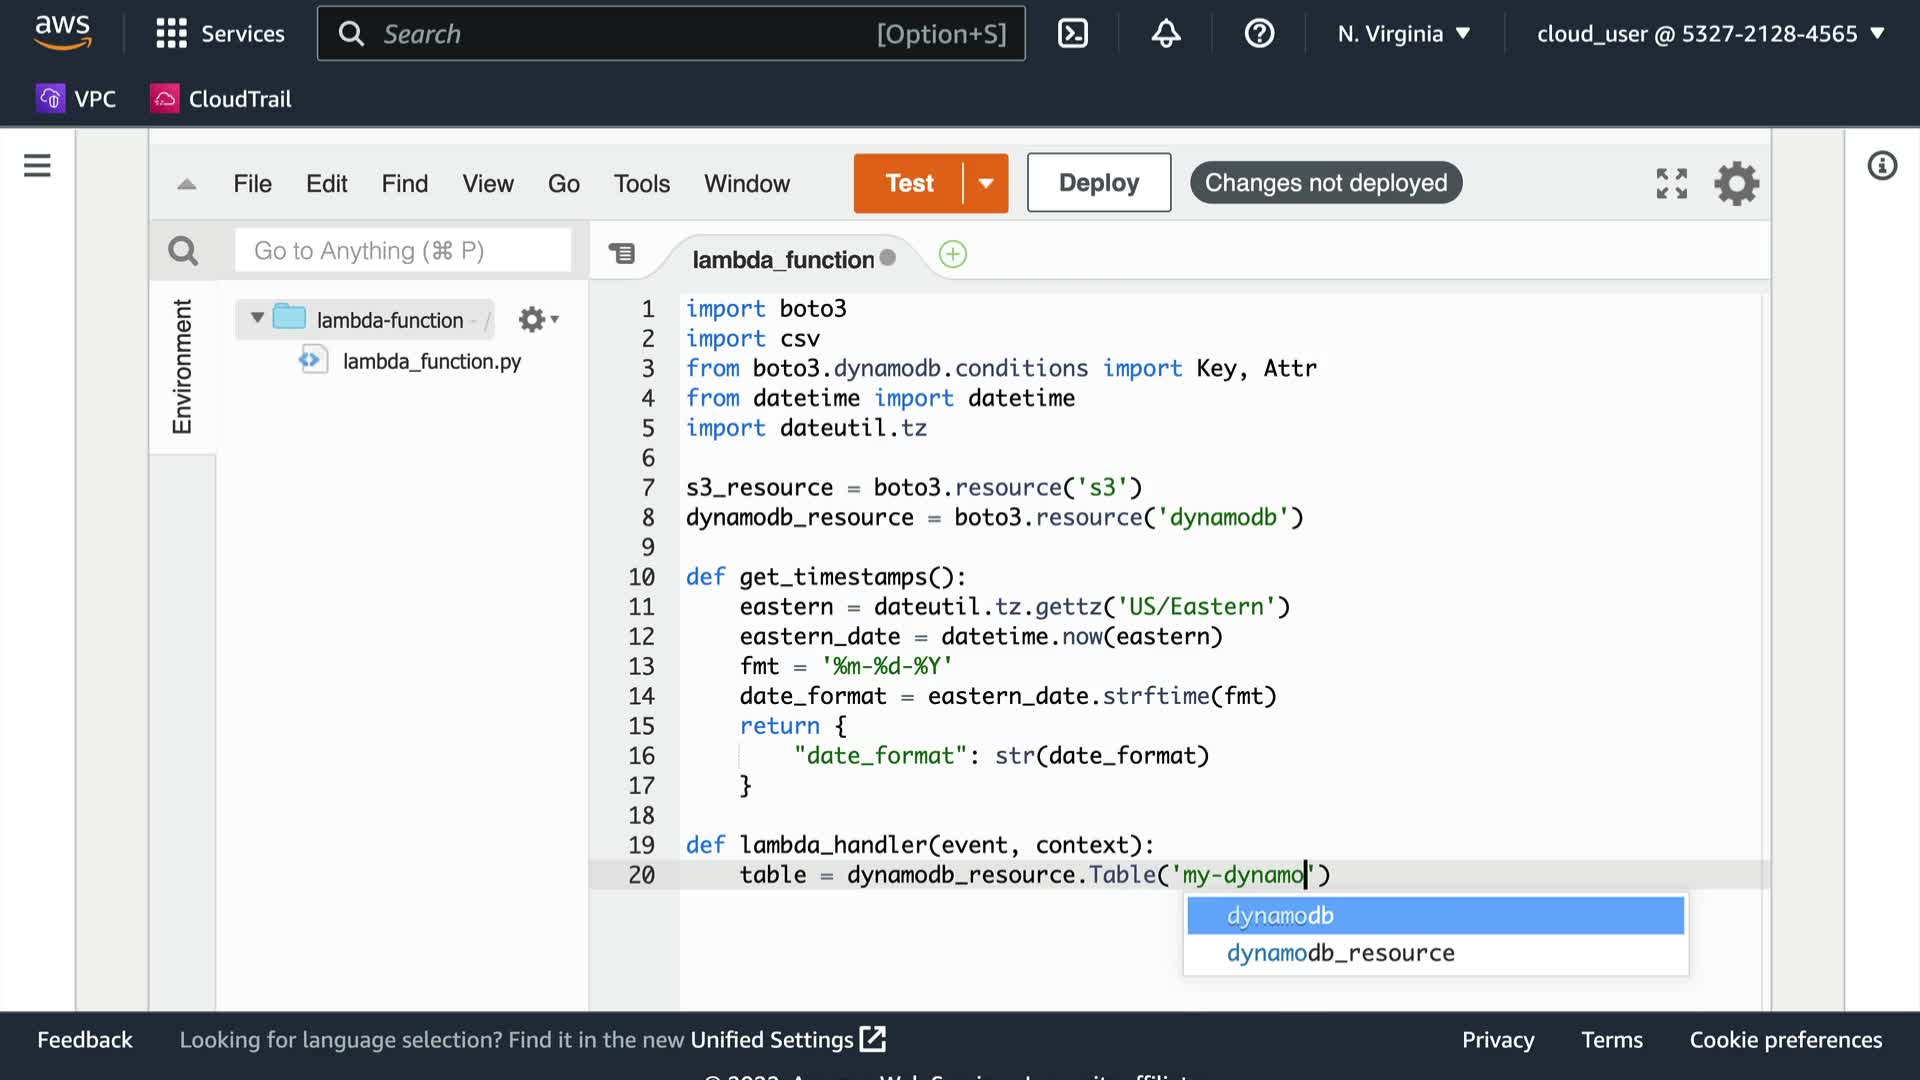Collapse the lambda-function folder
The image size is (1920, 1080).
(x=257, y=318)
